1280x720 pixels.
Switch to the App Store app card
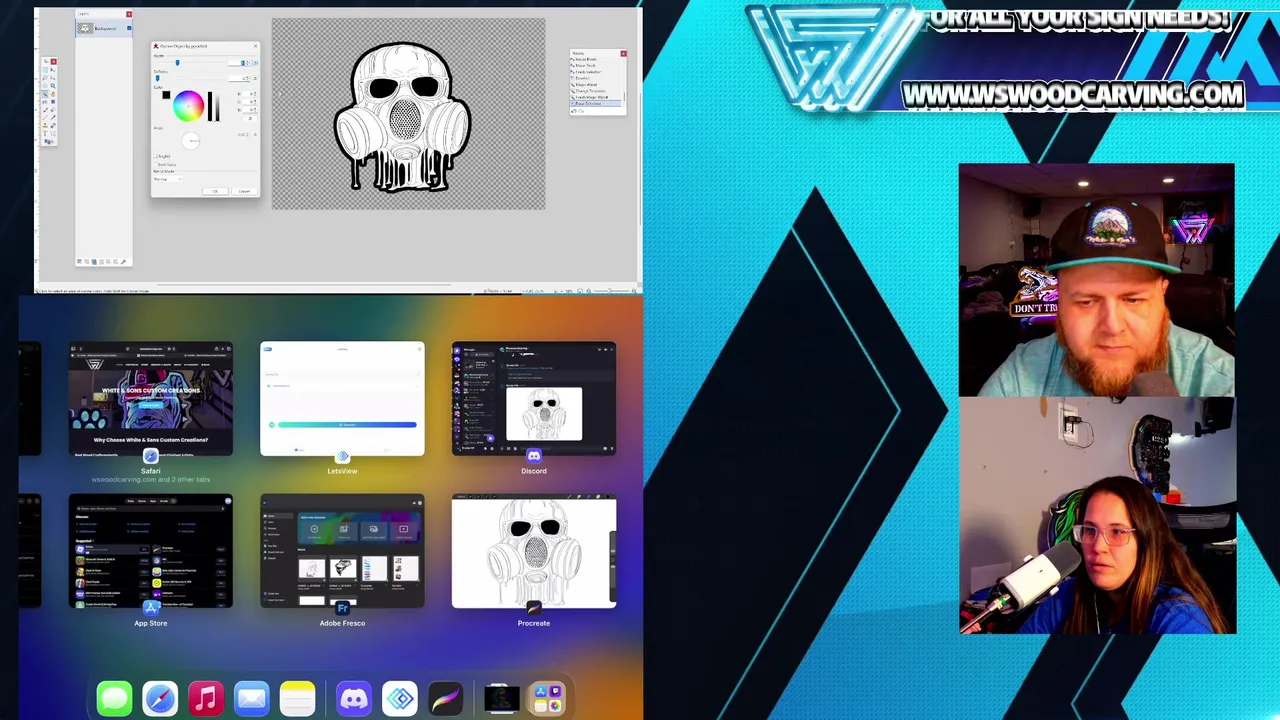[x=151, y=551]
